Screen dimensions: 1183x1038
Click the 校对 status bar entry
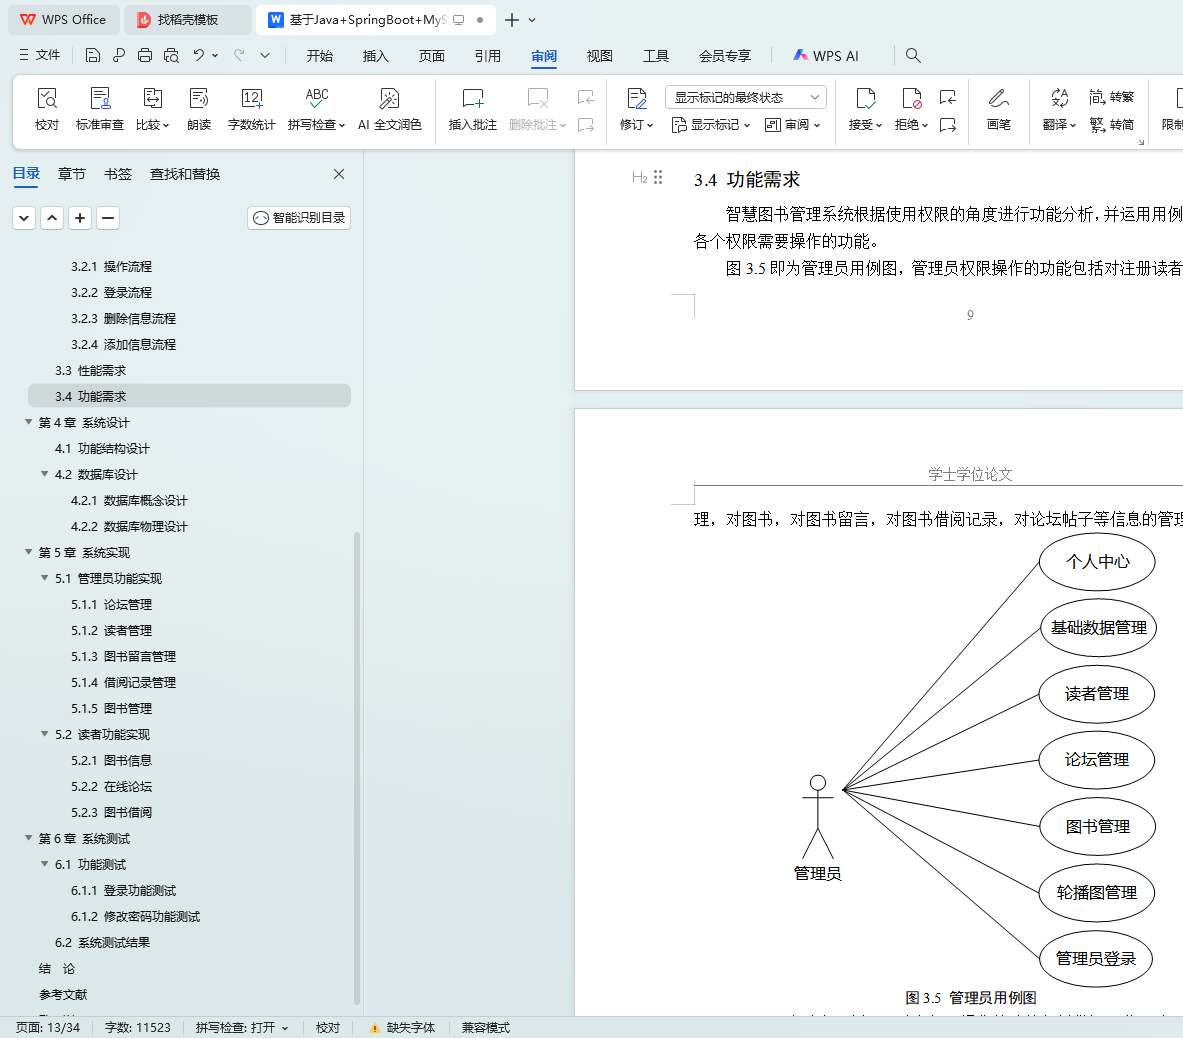point(327,1027)
